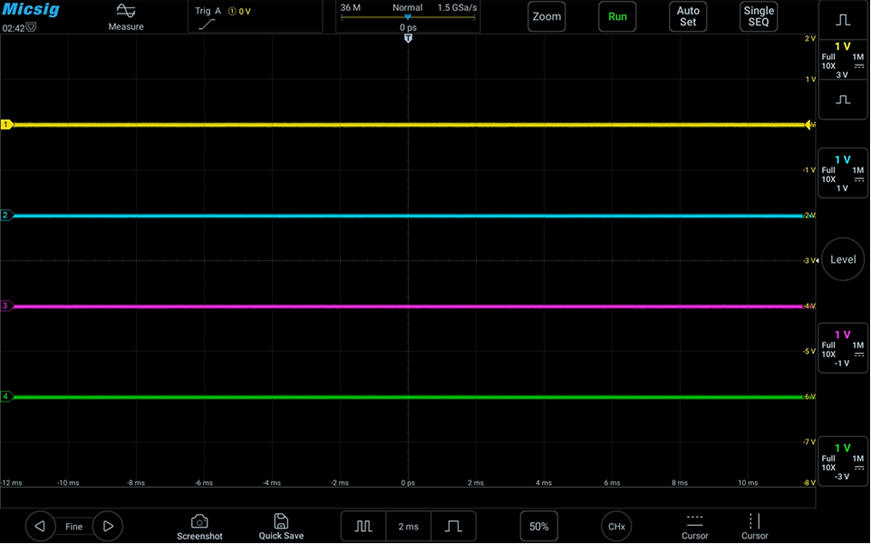Image resolution: width=871 pixels, height=544 pixels.
Task: Click the magenta channel 3 trace
Action: point(408,306)
